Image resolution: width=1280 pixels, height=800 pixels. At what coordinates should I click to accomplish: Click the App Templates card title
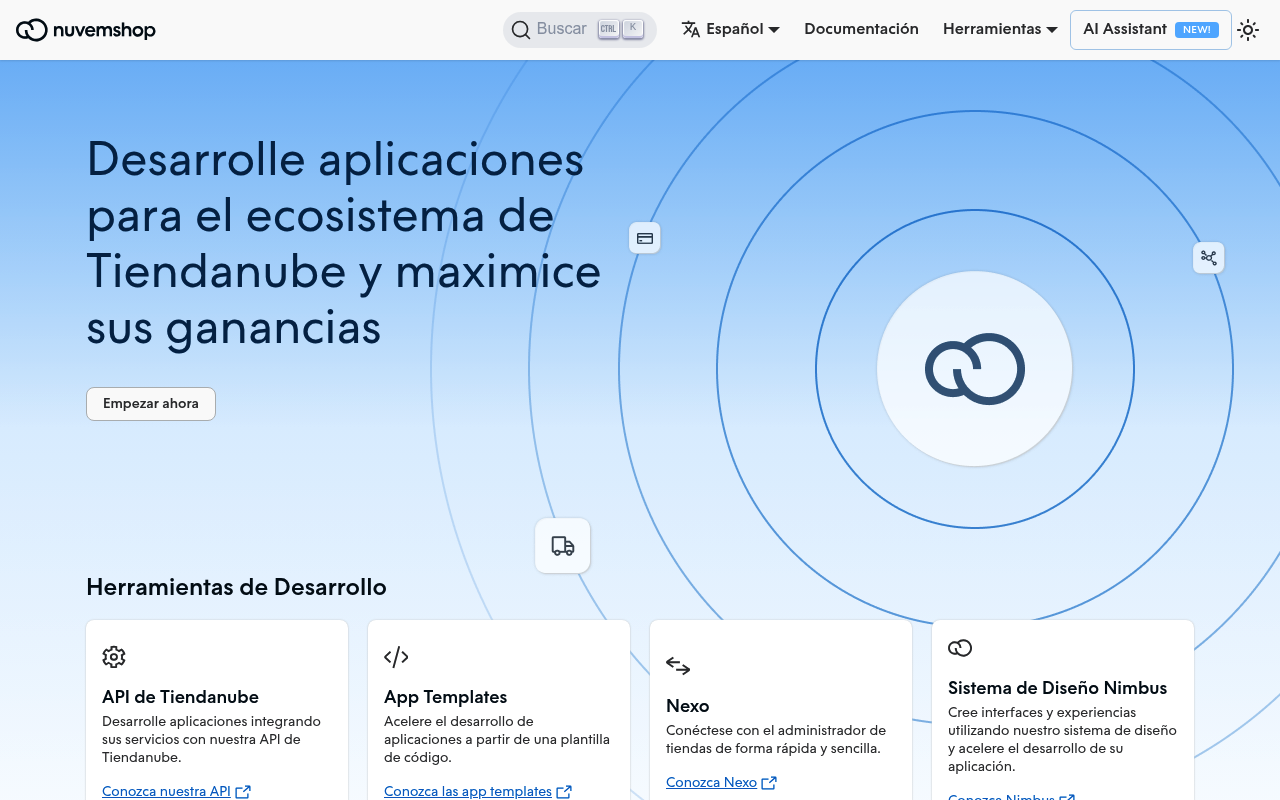coord(446,697)
